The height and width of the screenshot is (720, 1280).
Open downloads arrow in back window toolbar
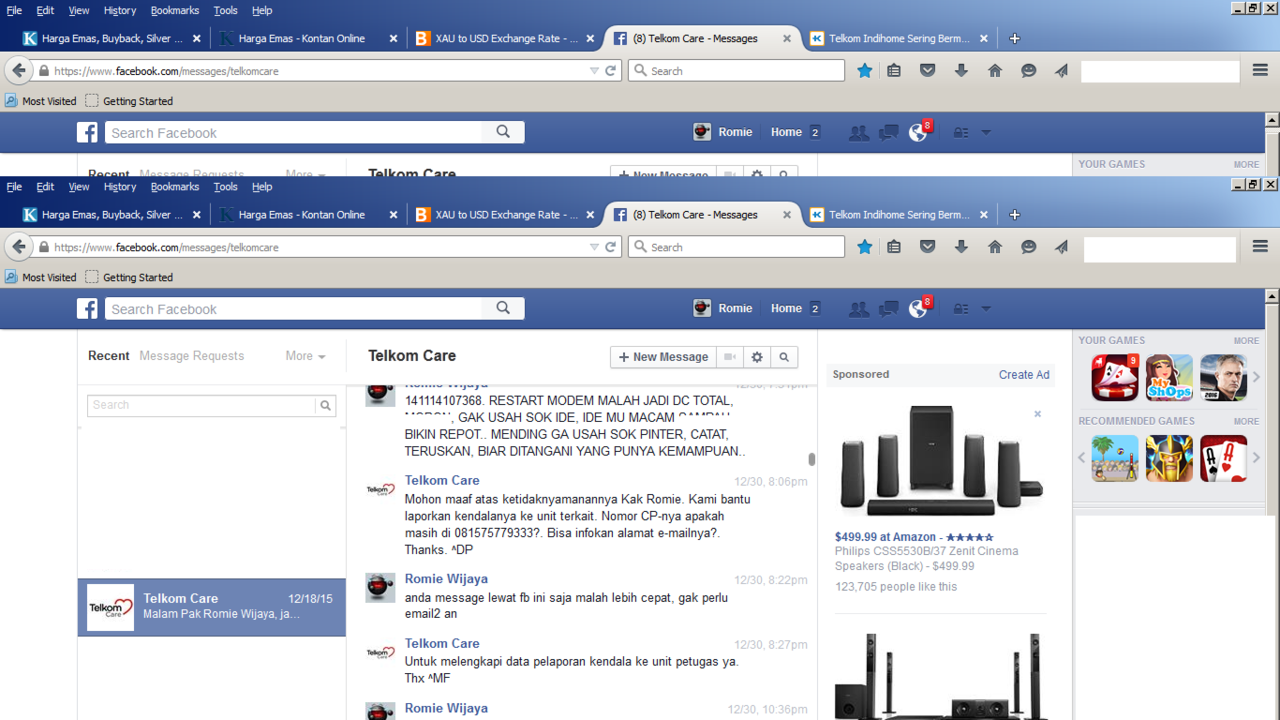pos(961,71)
